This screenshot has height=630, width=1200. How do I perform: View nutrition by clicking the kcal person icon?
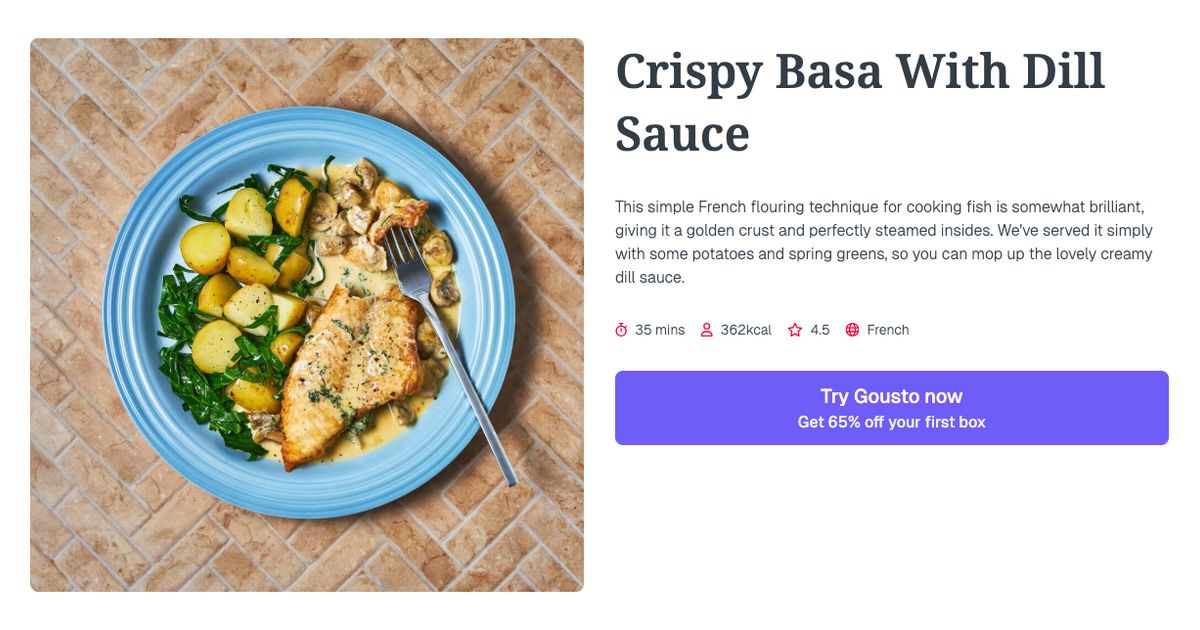(x=708, y=329)
